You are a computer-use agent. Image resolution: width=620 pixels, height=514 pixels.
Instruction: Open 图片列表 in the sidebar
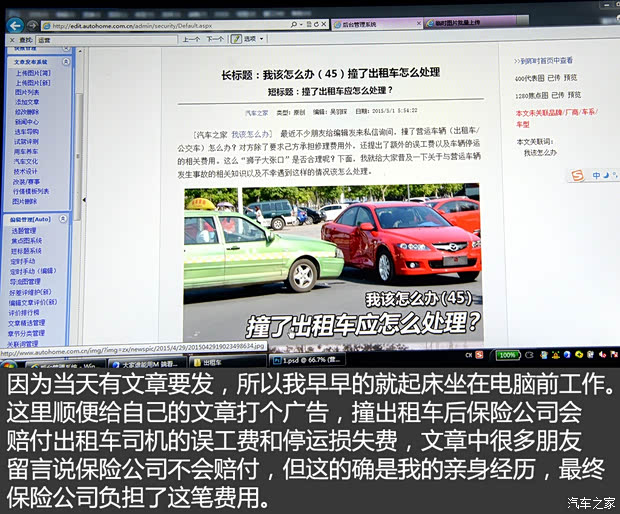(27, 92)
